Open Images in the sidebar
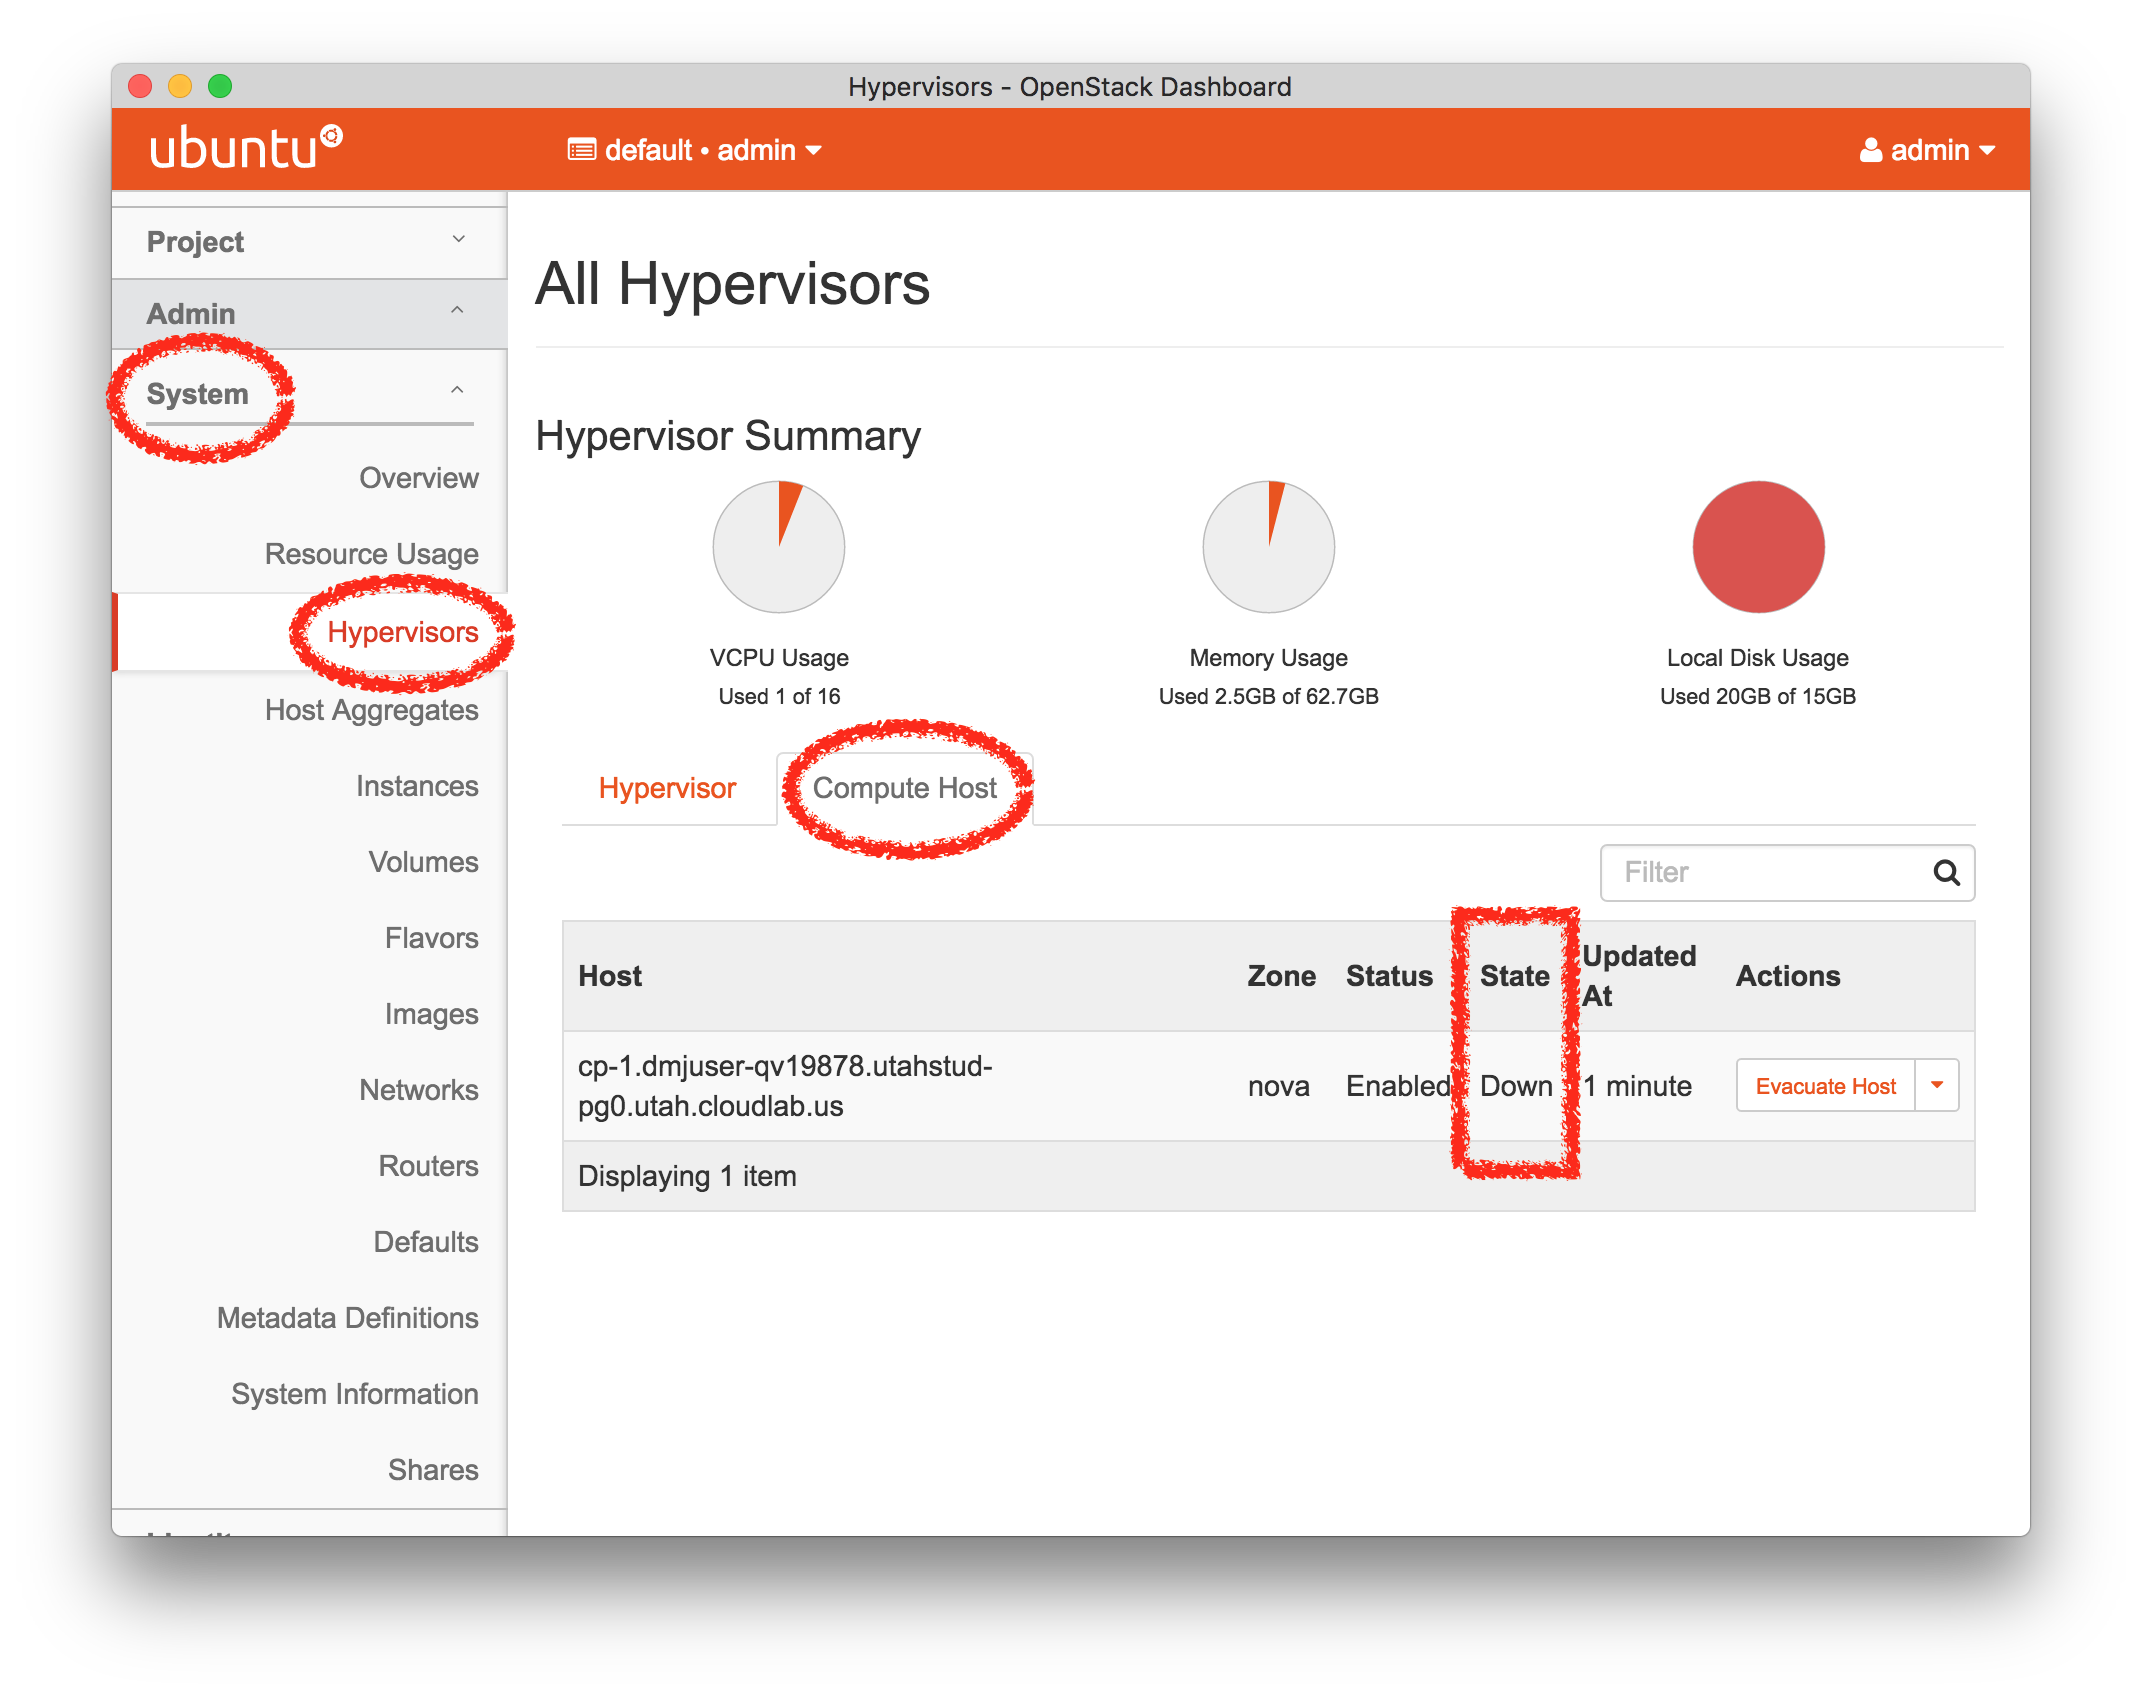This screenshot has width=2142, height=1696. [x=431, y=1014]
